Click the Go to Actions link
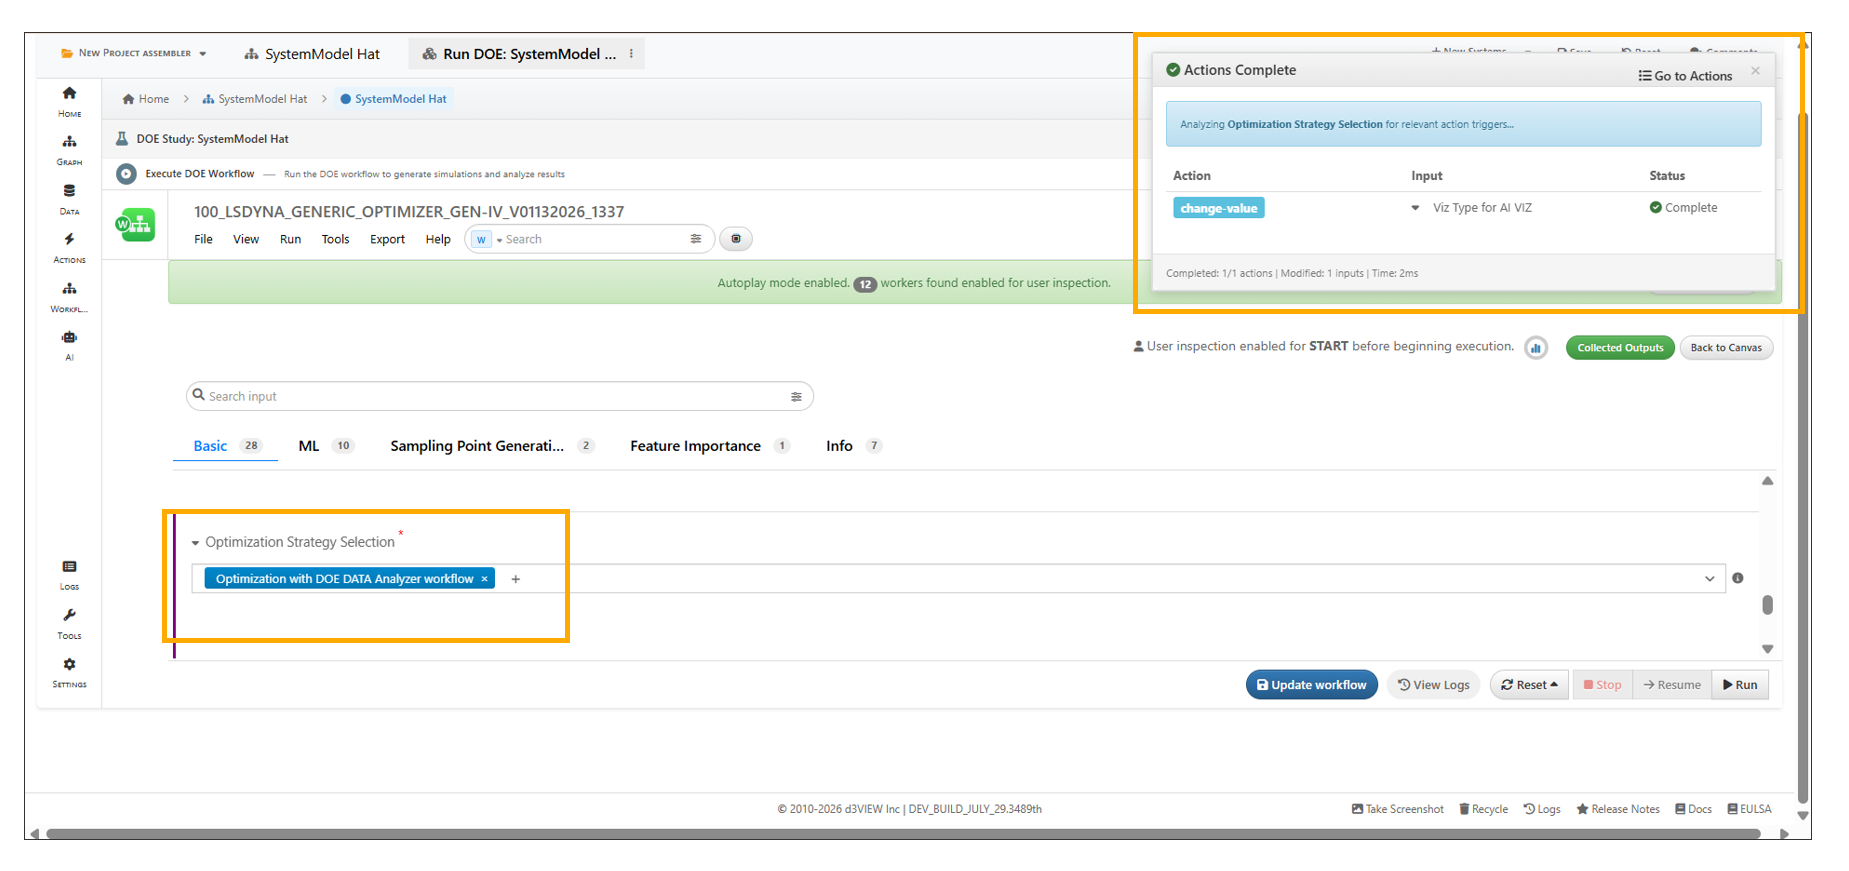This screenshot has width=1849, height=871. tap(1685, 76)
